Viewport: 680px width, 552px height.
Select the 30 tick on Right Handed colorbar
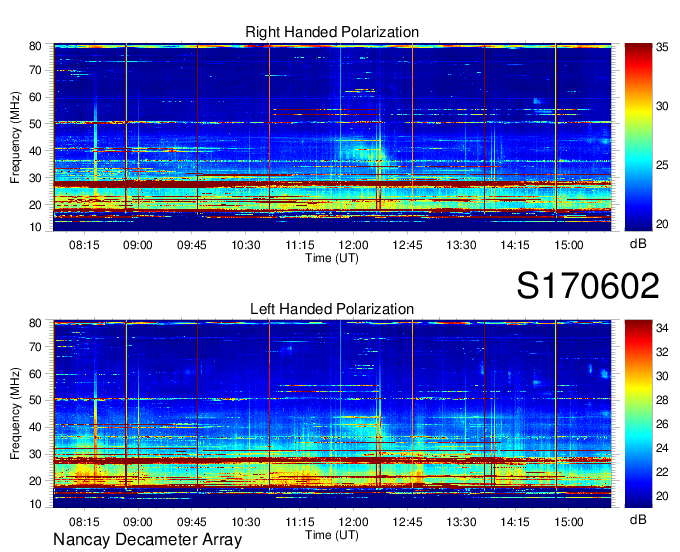tap(662, 106)
